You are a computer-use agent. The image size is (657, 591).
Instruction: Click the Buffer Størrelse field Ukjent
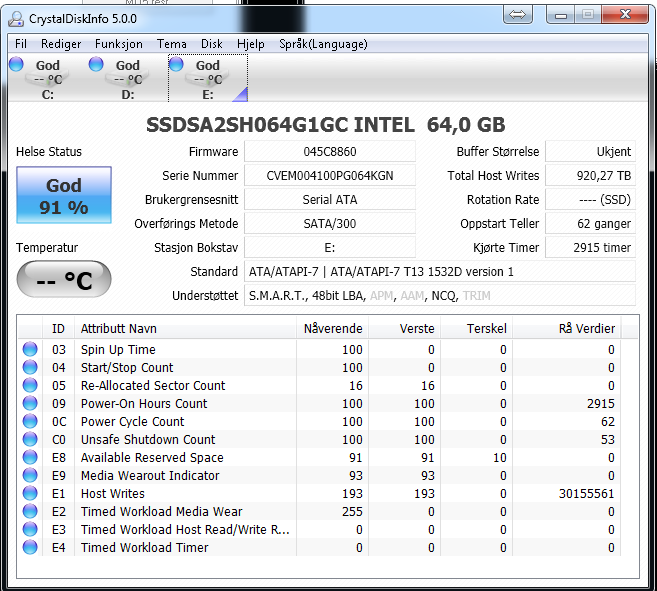tap(590, 152)
